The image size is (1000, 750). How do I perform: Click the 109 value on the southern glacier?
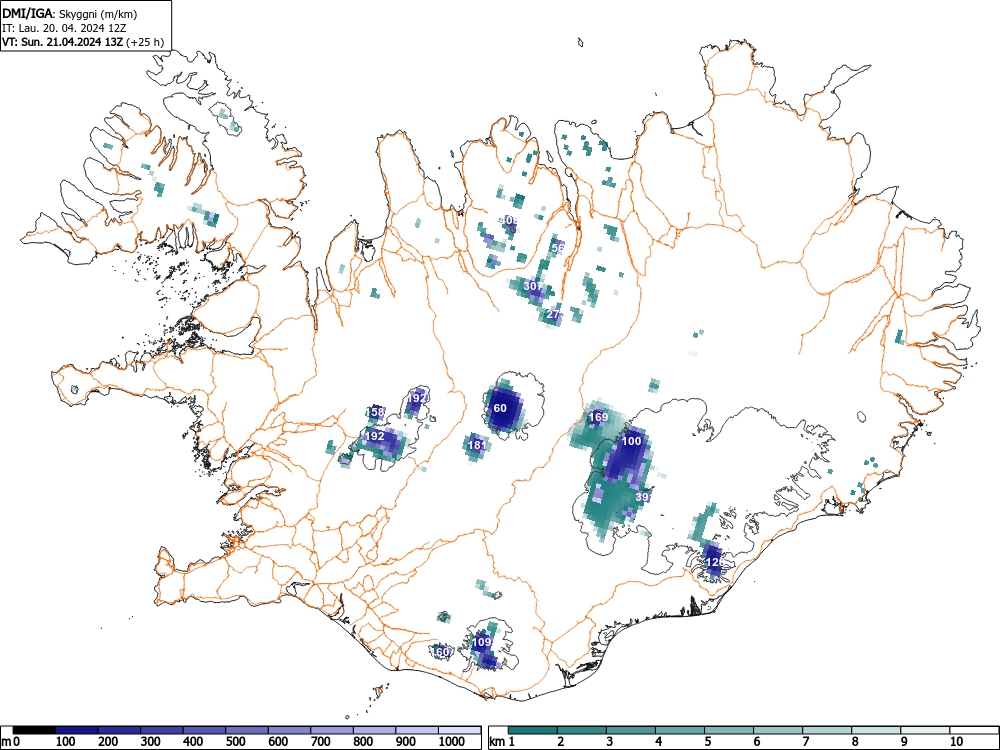[x=482, y=642]
